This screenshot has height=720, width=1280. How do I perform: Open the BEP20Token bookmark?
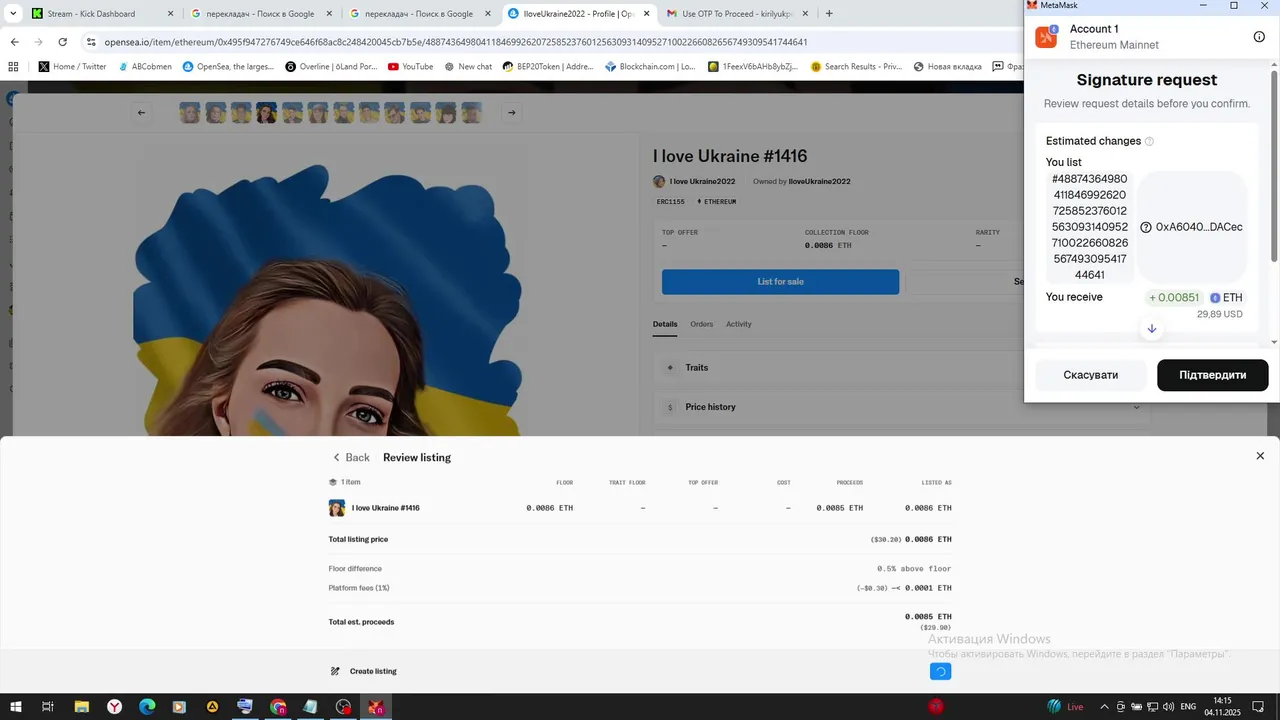tap(548, 67)
